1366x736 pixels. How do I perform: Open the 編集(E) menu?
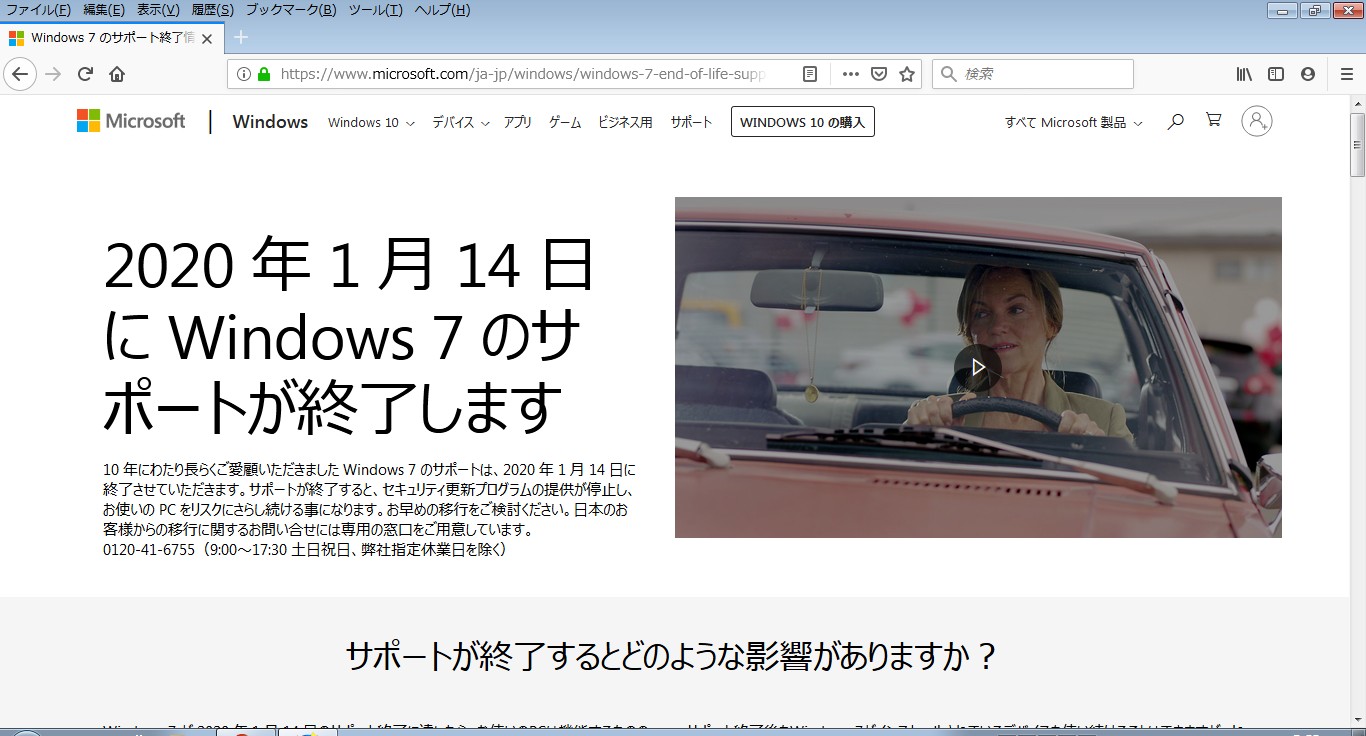pyautogui.click(x=104, y=10)
